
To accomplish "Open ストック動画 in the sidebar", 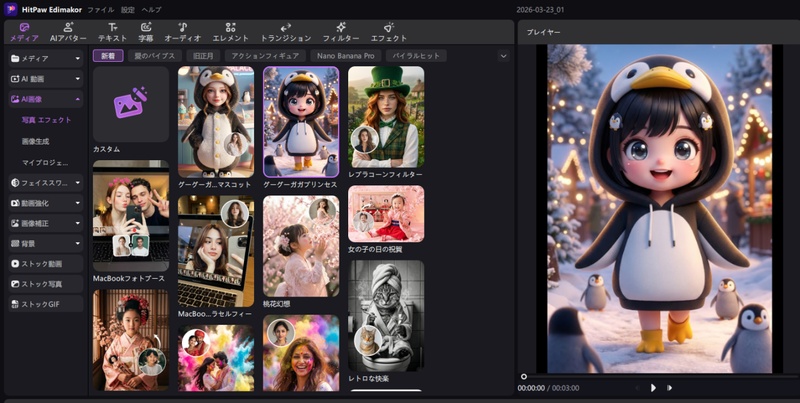I will [x=45, y=264].
